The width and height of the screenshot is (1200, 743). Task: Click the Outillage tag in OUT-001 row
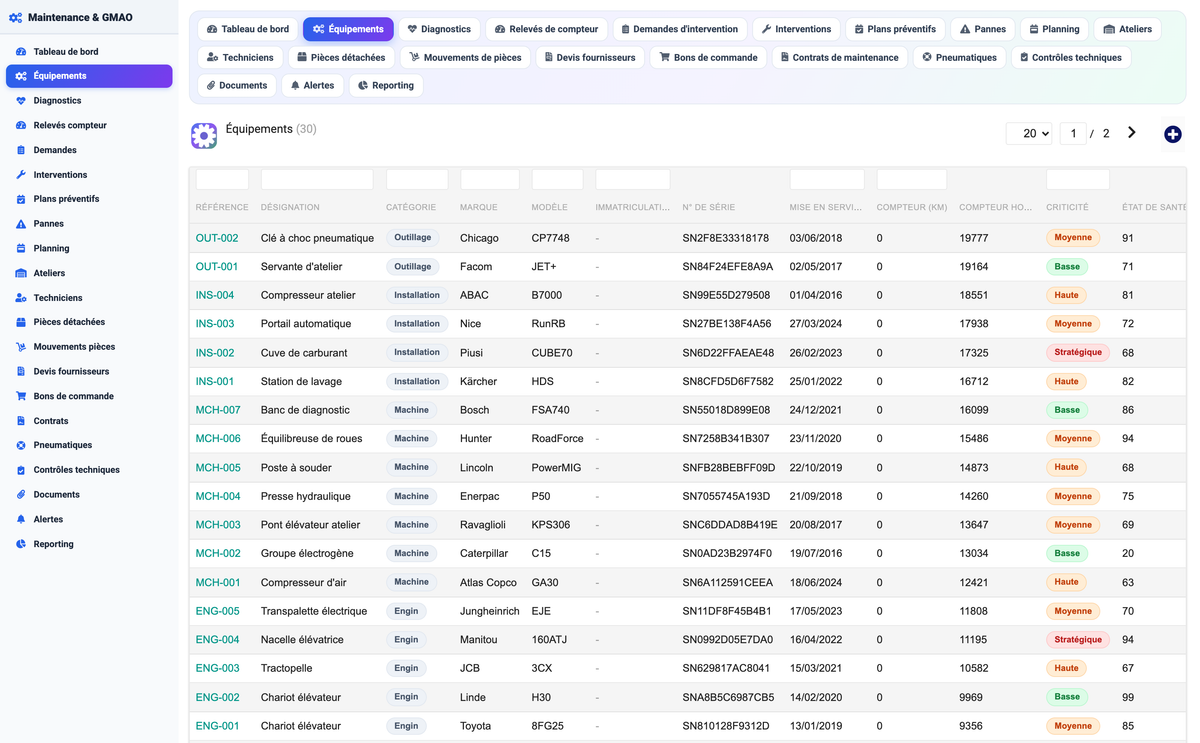[x=413, y=266]
